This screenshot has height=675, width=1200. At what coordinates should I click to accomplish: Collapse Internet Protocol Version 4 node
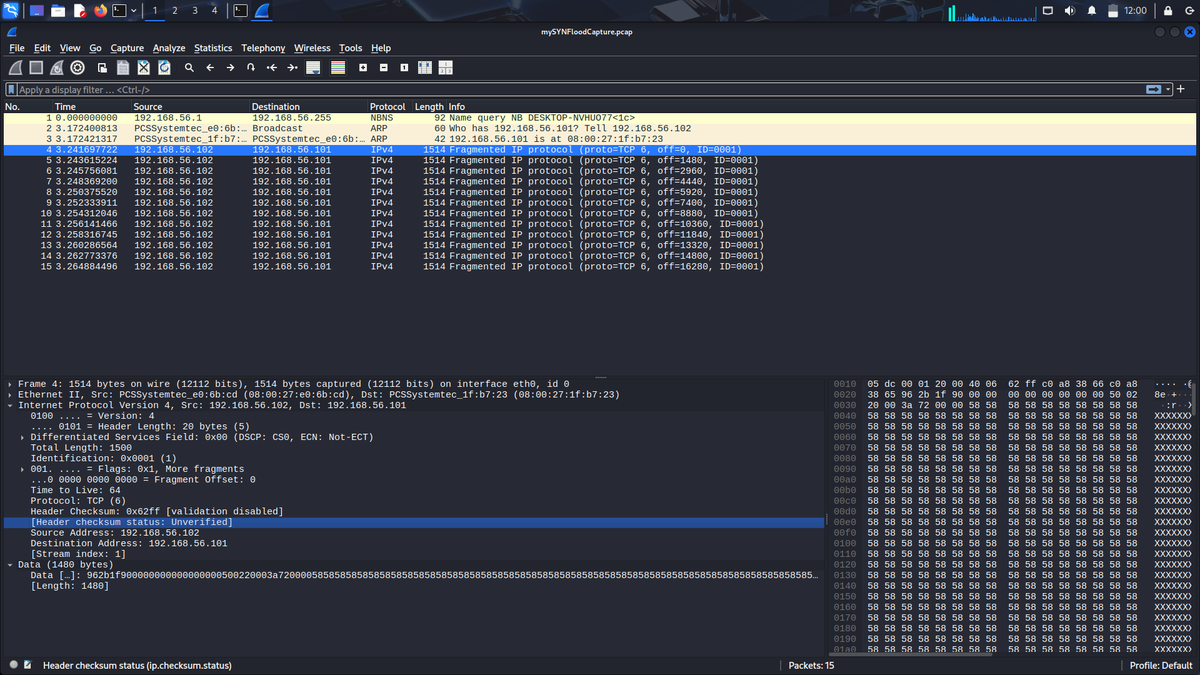[x=10, y=405]
